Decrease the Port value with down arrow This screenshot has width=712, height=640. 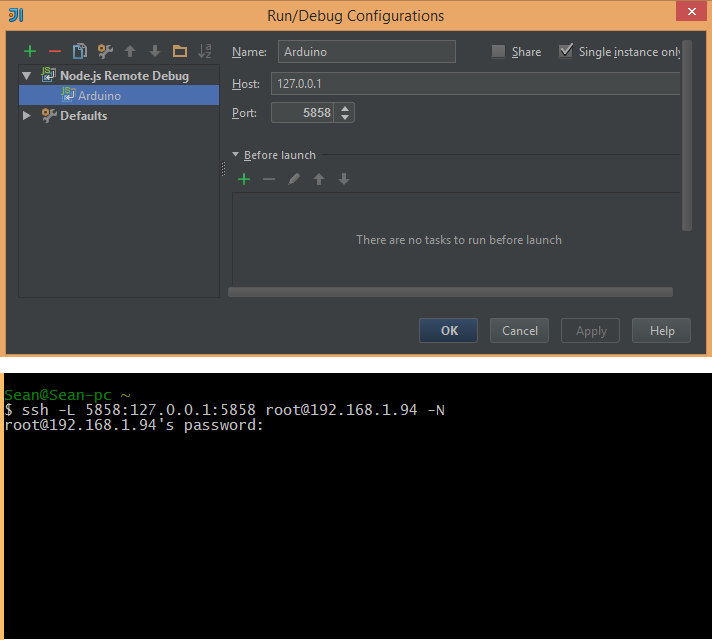coord(345,117)
